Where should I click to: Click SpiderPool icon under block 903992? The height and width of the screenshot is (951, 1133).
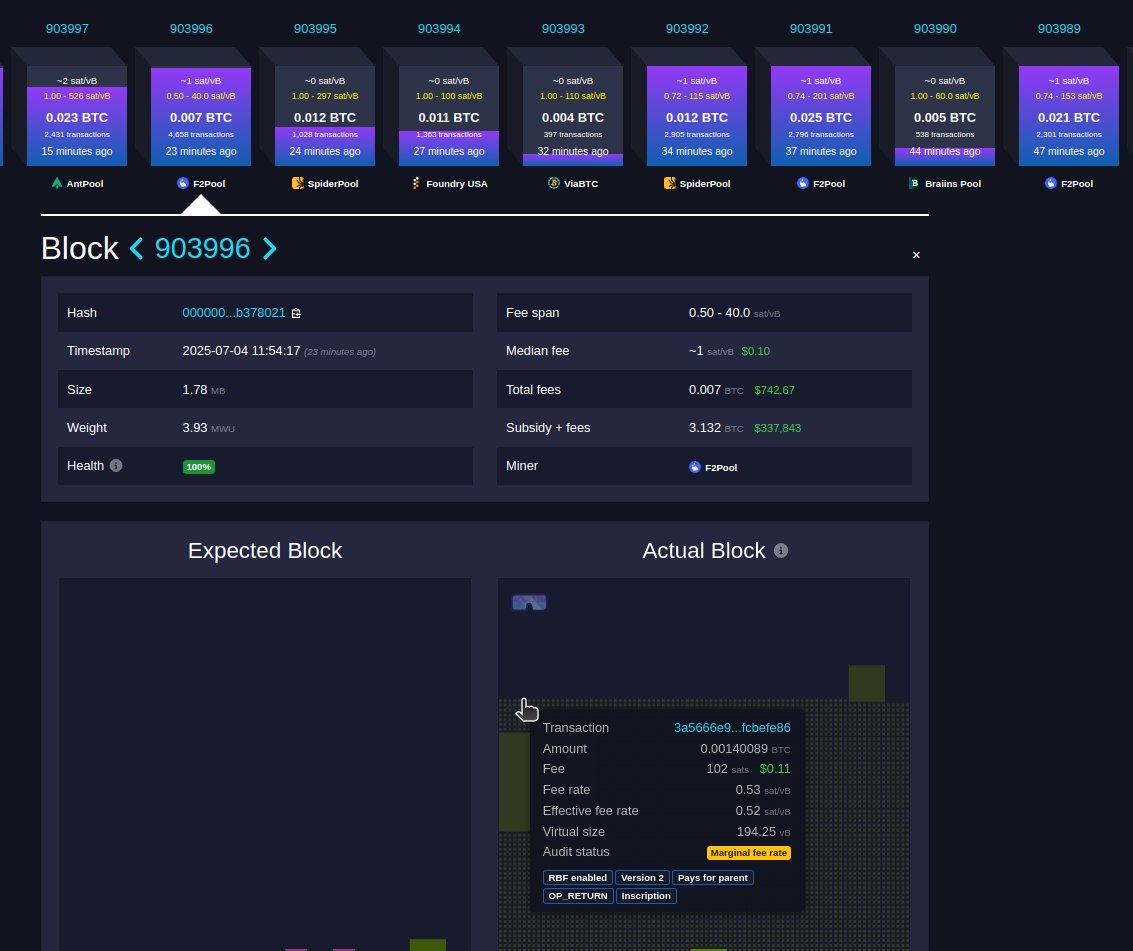click(x=670, y=184)
